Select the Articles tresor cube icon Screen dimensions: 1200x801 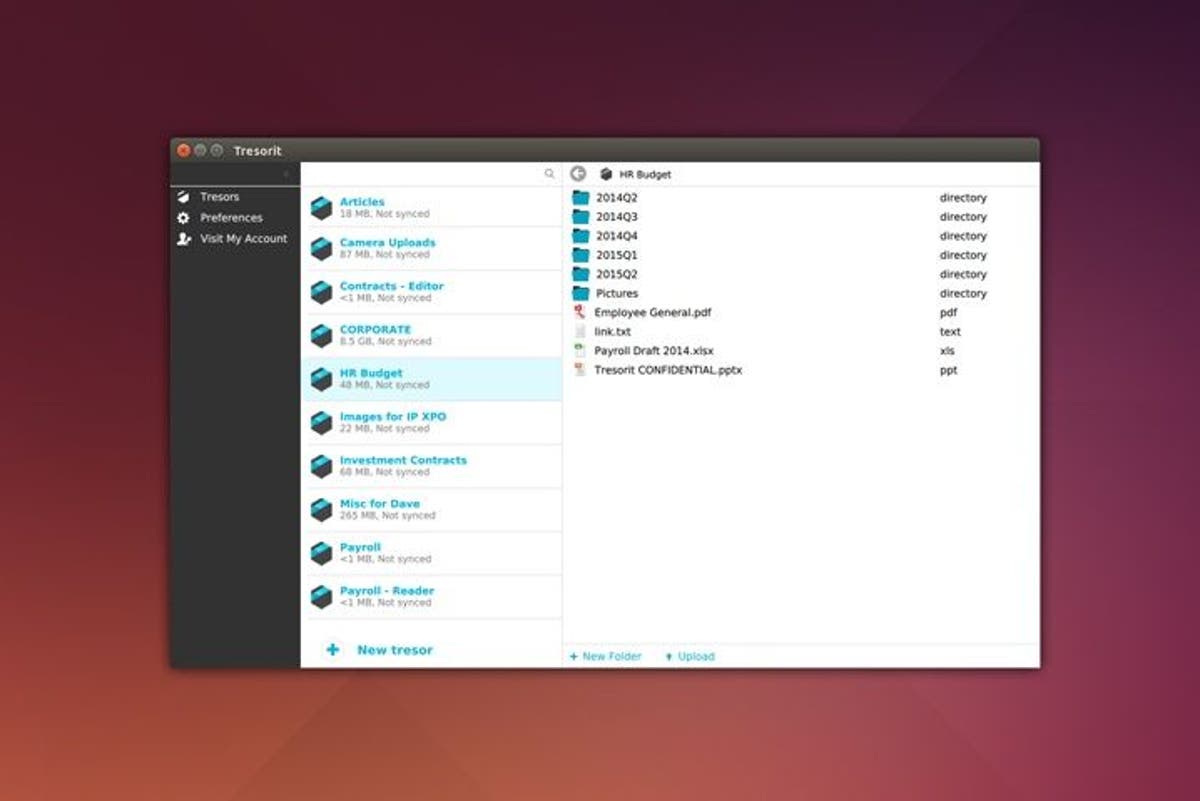pyautogui.click(x=321, y=207)
